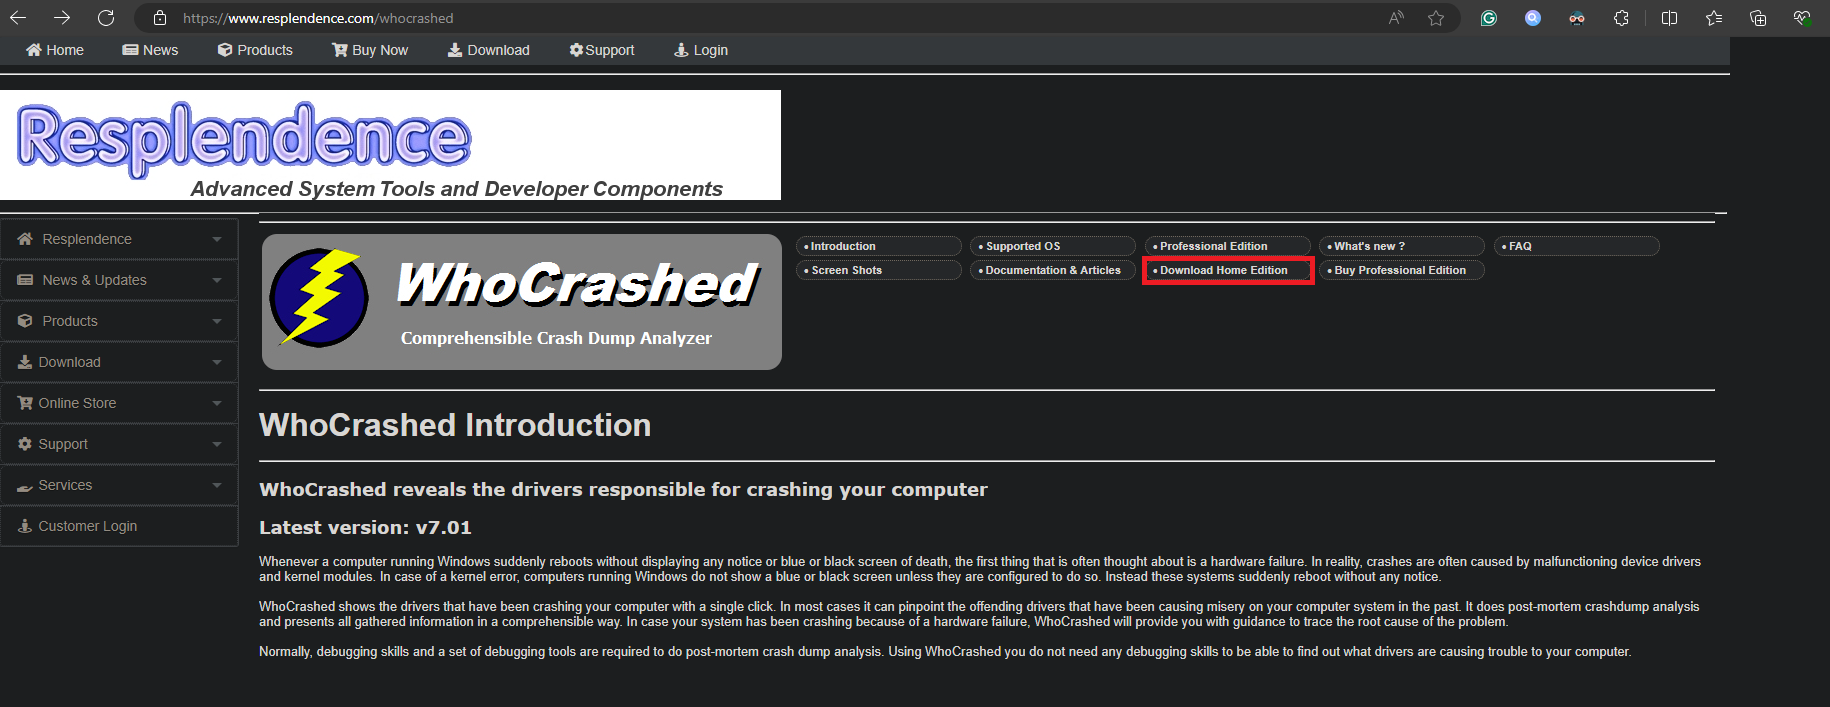Open Read Aloud icon in address bar
The width and height of the screenshot is (1830, 707).
pos(1396,18)
